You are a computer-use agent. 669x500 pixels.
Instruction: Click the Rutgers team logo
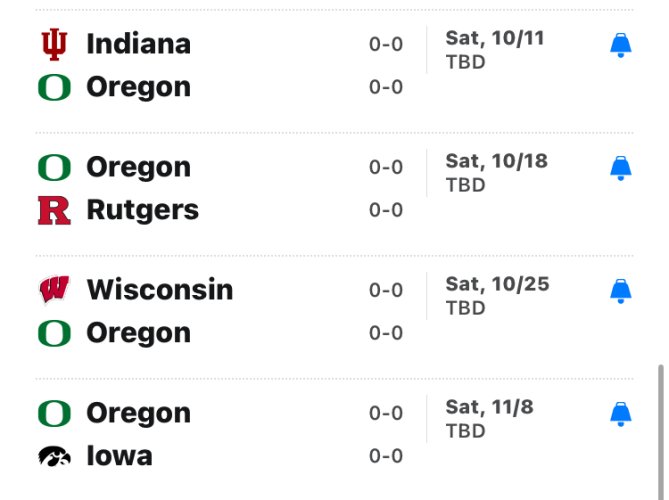point(54,210)
